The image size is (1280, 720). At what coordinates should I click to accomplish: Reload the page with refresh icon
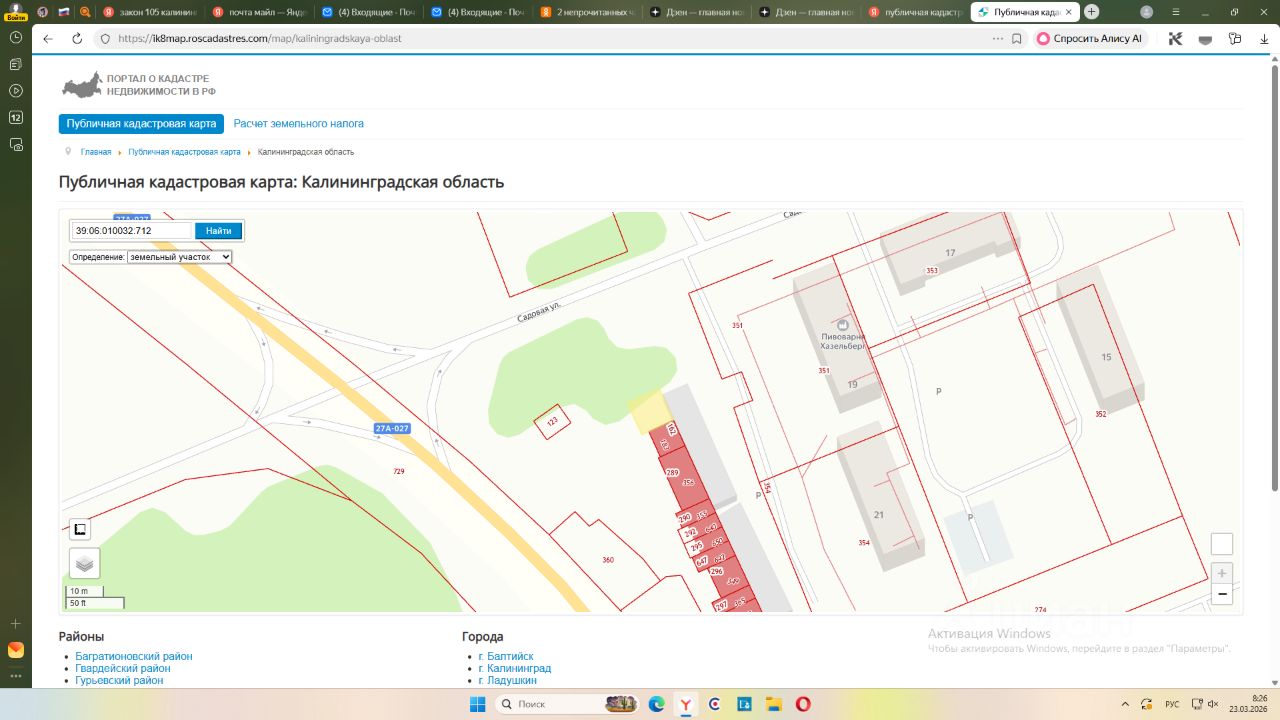tap(77, 39)
